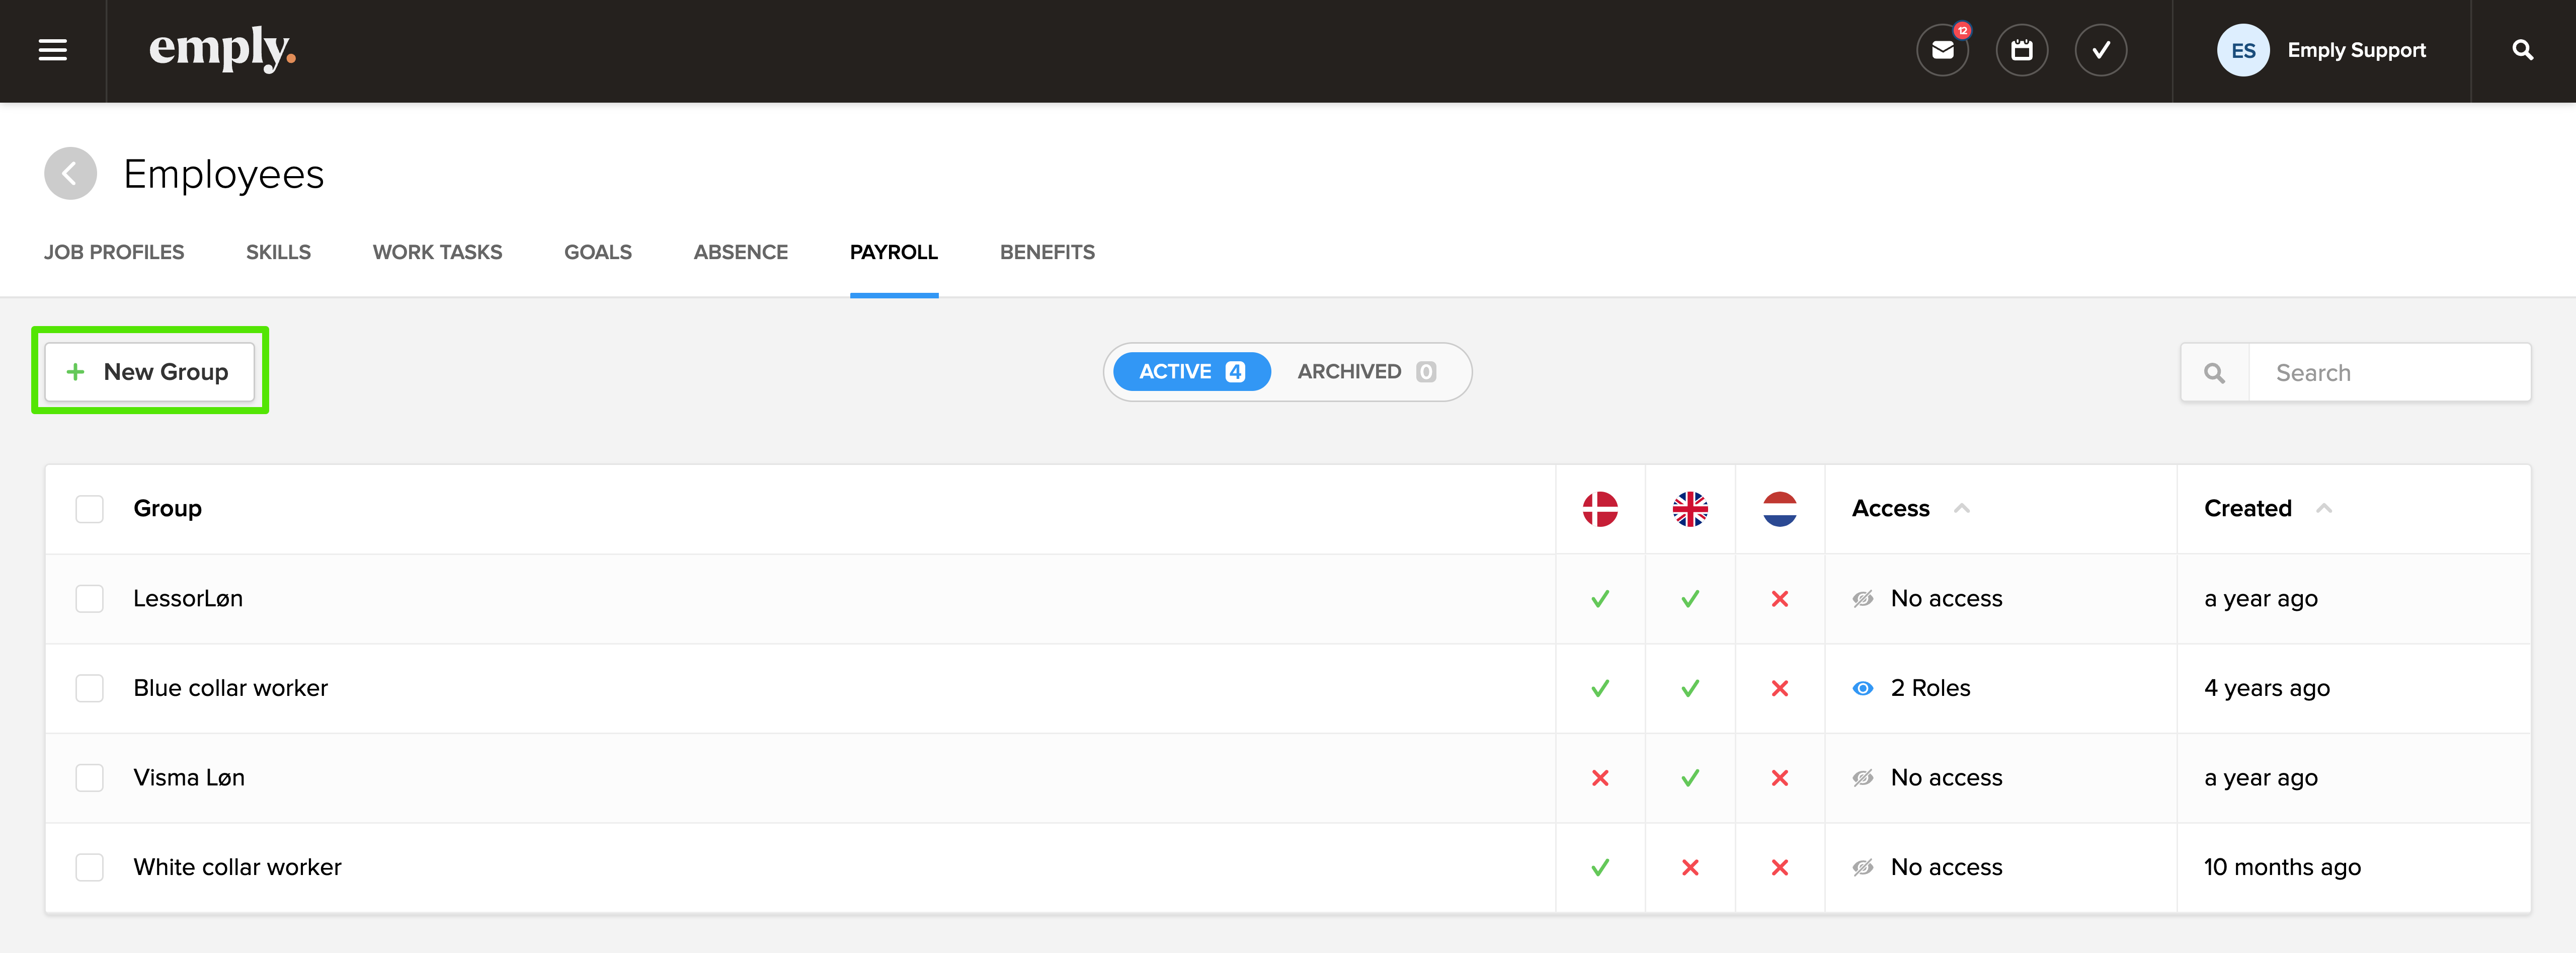
Task: Check the LessorLøn row checkbox
Action: point(90,599)
